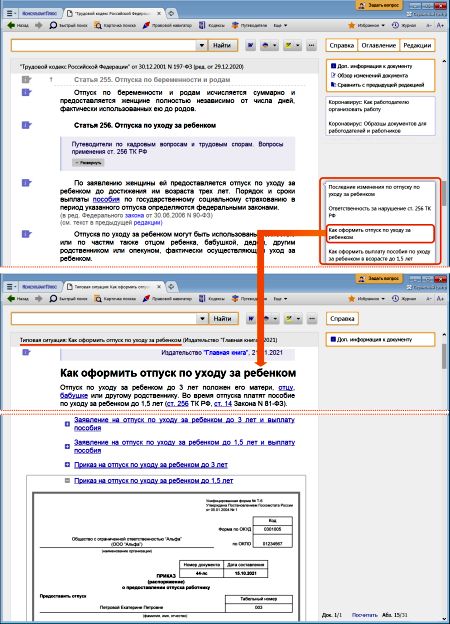
Task: Open Правовой навигатор in the top window
Action: (167, 25)
